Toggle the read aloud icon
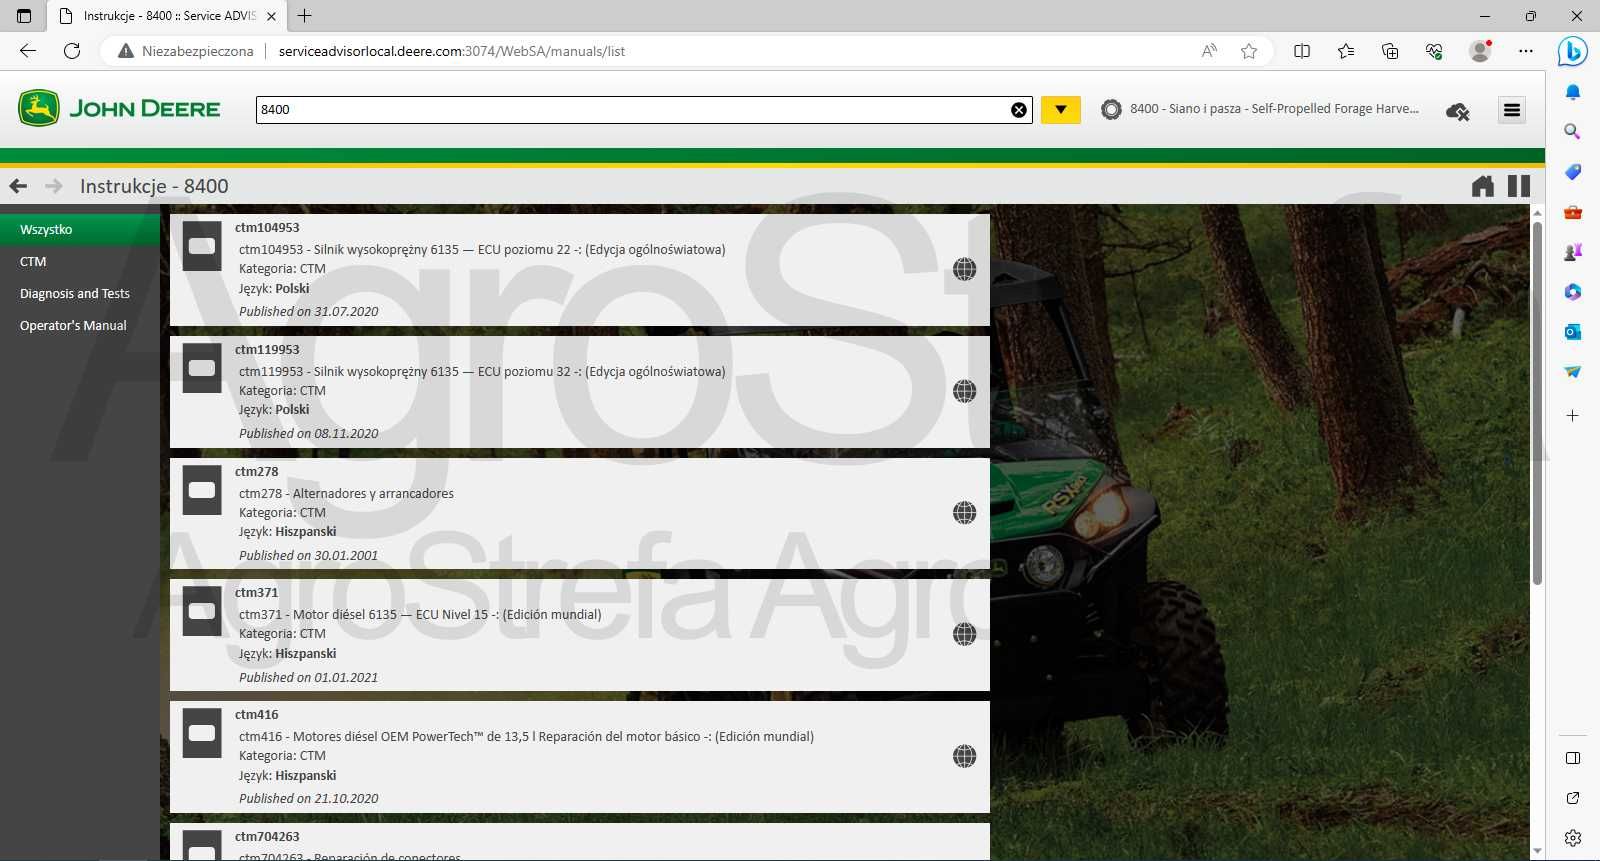The height and width of the screenshot is (861, 1600). click(x=1209, y=51)
